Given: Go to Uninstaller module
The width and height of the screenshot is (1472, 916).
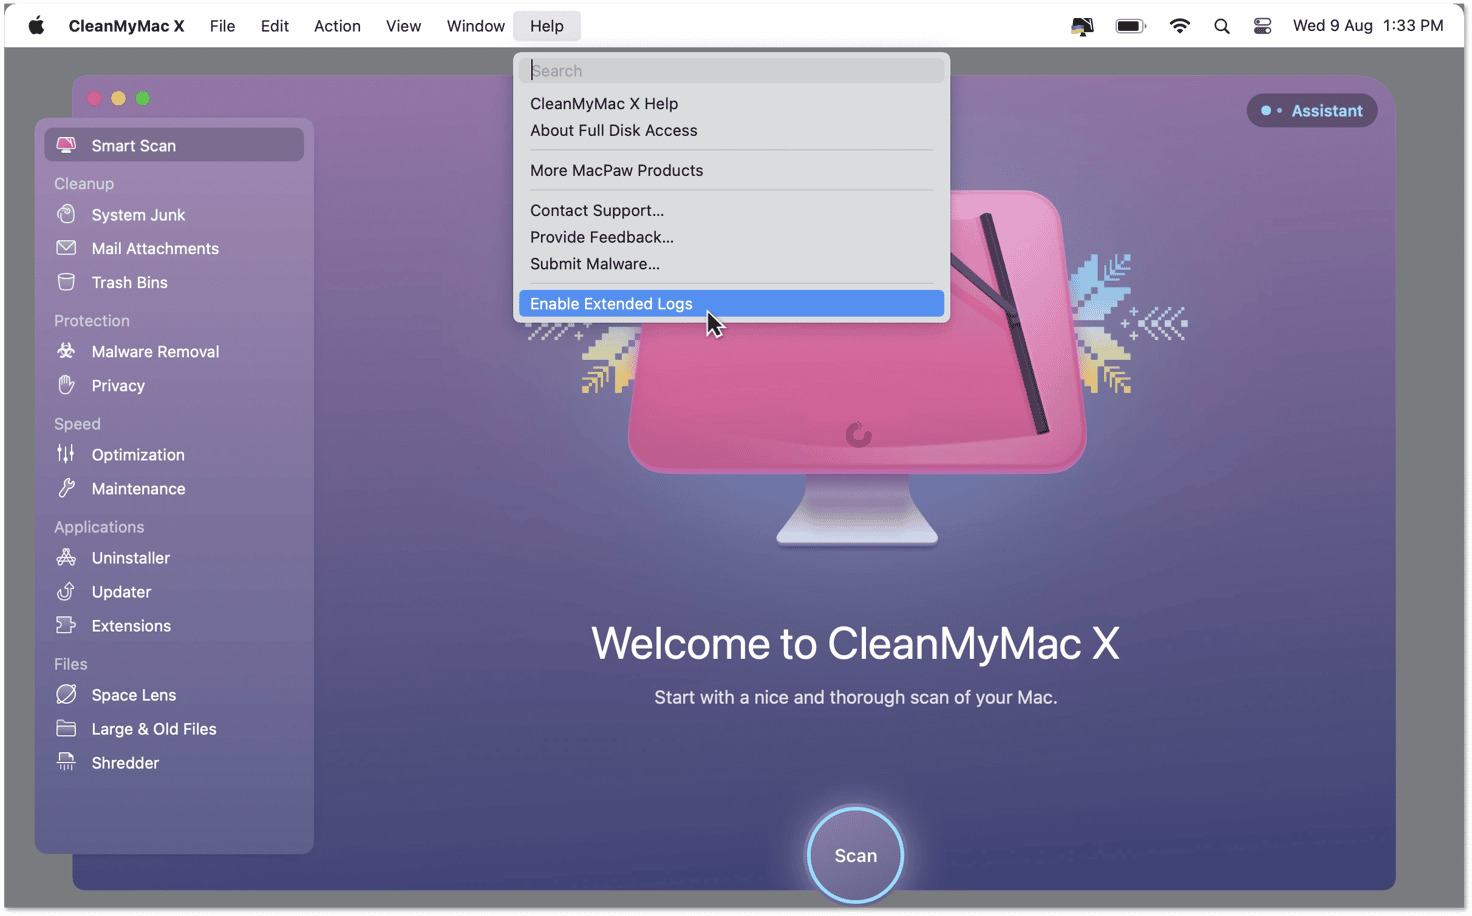Looking at the screenshot, I should [x=174, y=557].
